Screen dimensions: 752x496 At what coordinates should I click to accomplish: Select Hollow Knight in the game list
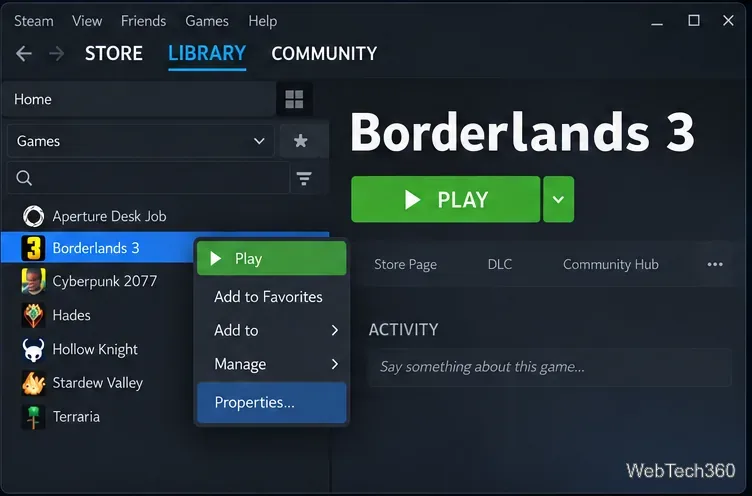(95, 349)
